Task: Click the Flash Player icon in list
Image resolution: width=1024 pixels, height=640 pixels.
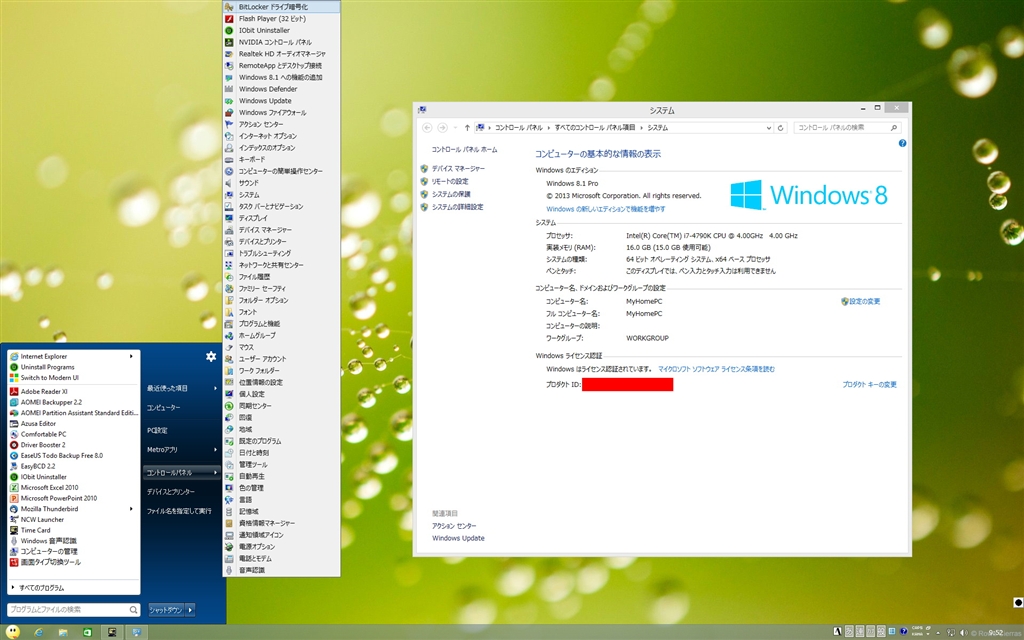Action: pyautogui.click(x=229, y=19)
